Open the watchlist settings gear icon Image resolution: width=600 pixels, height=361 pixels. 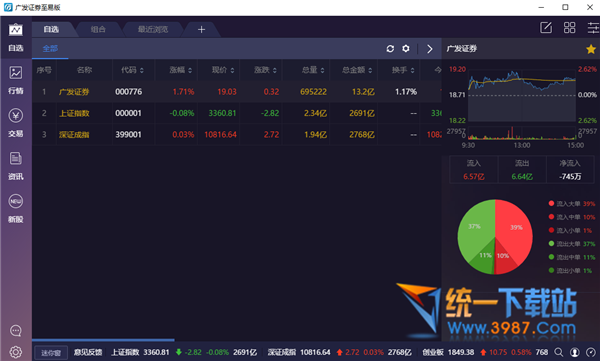(x=406, y=49)
